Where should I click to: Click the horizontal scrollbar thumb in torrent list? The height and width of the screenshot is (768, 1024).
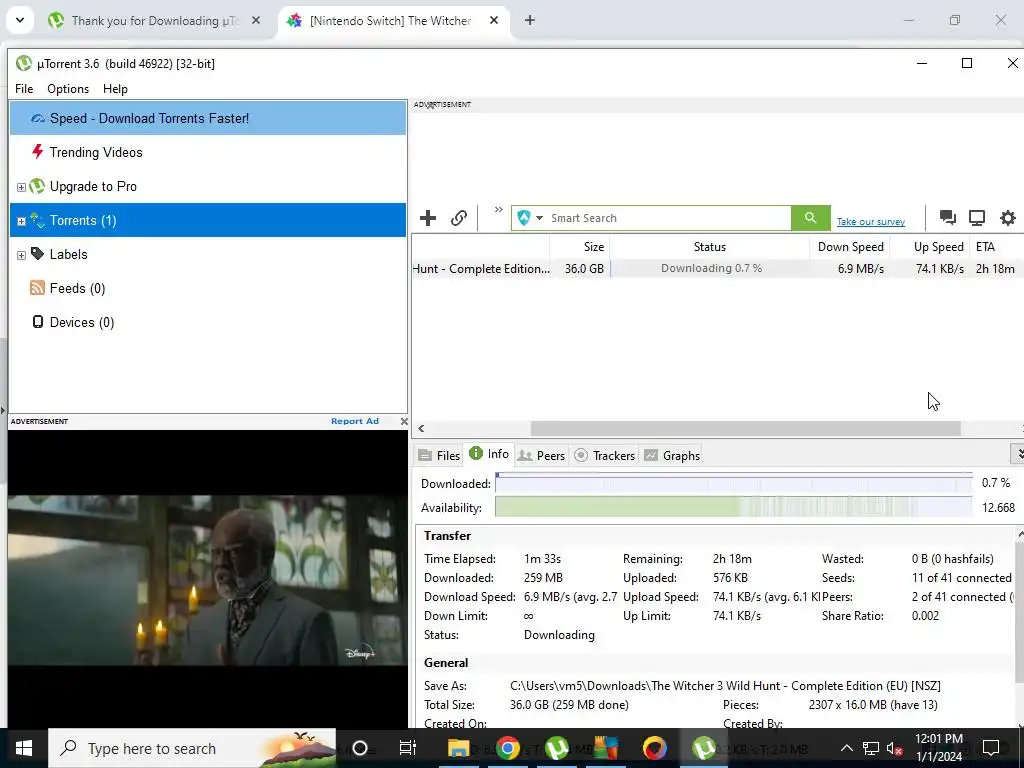click(x=745, y=428)
